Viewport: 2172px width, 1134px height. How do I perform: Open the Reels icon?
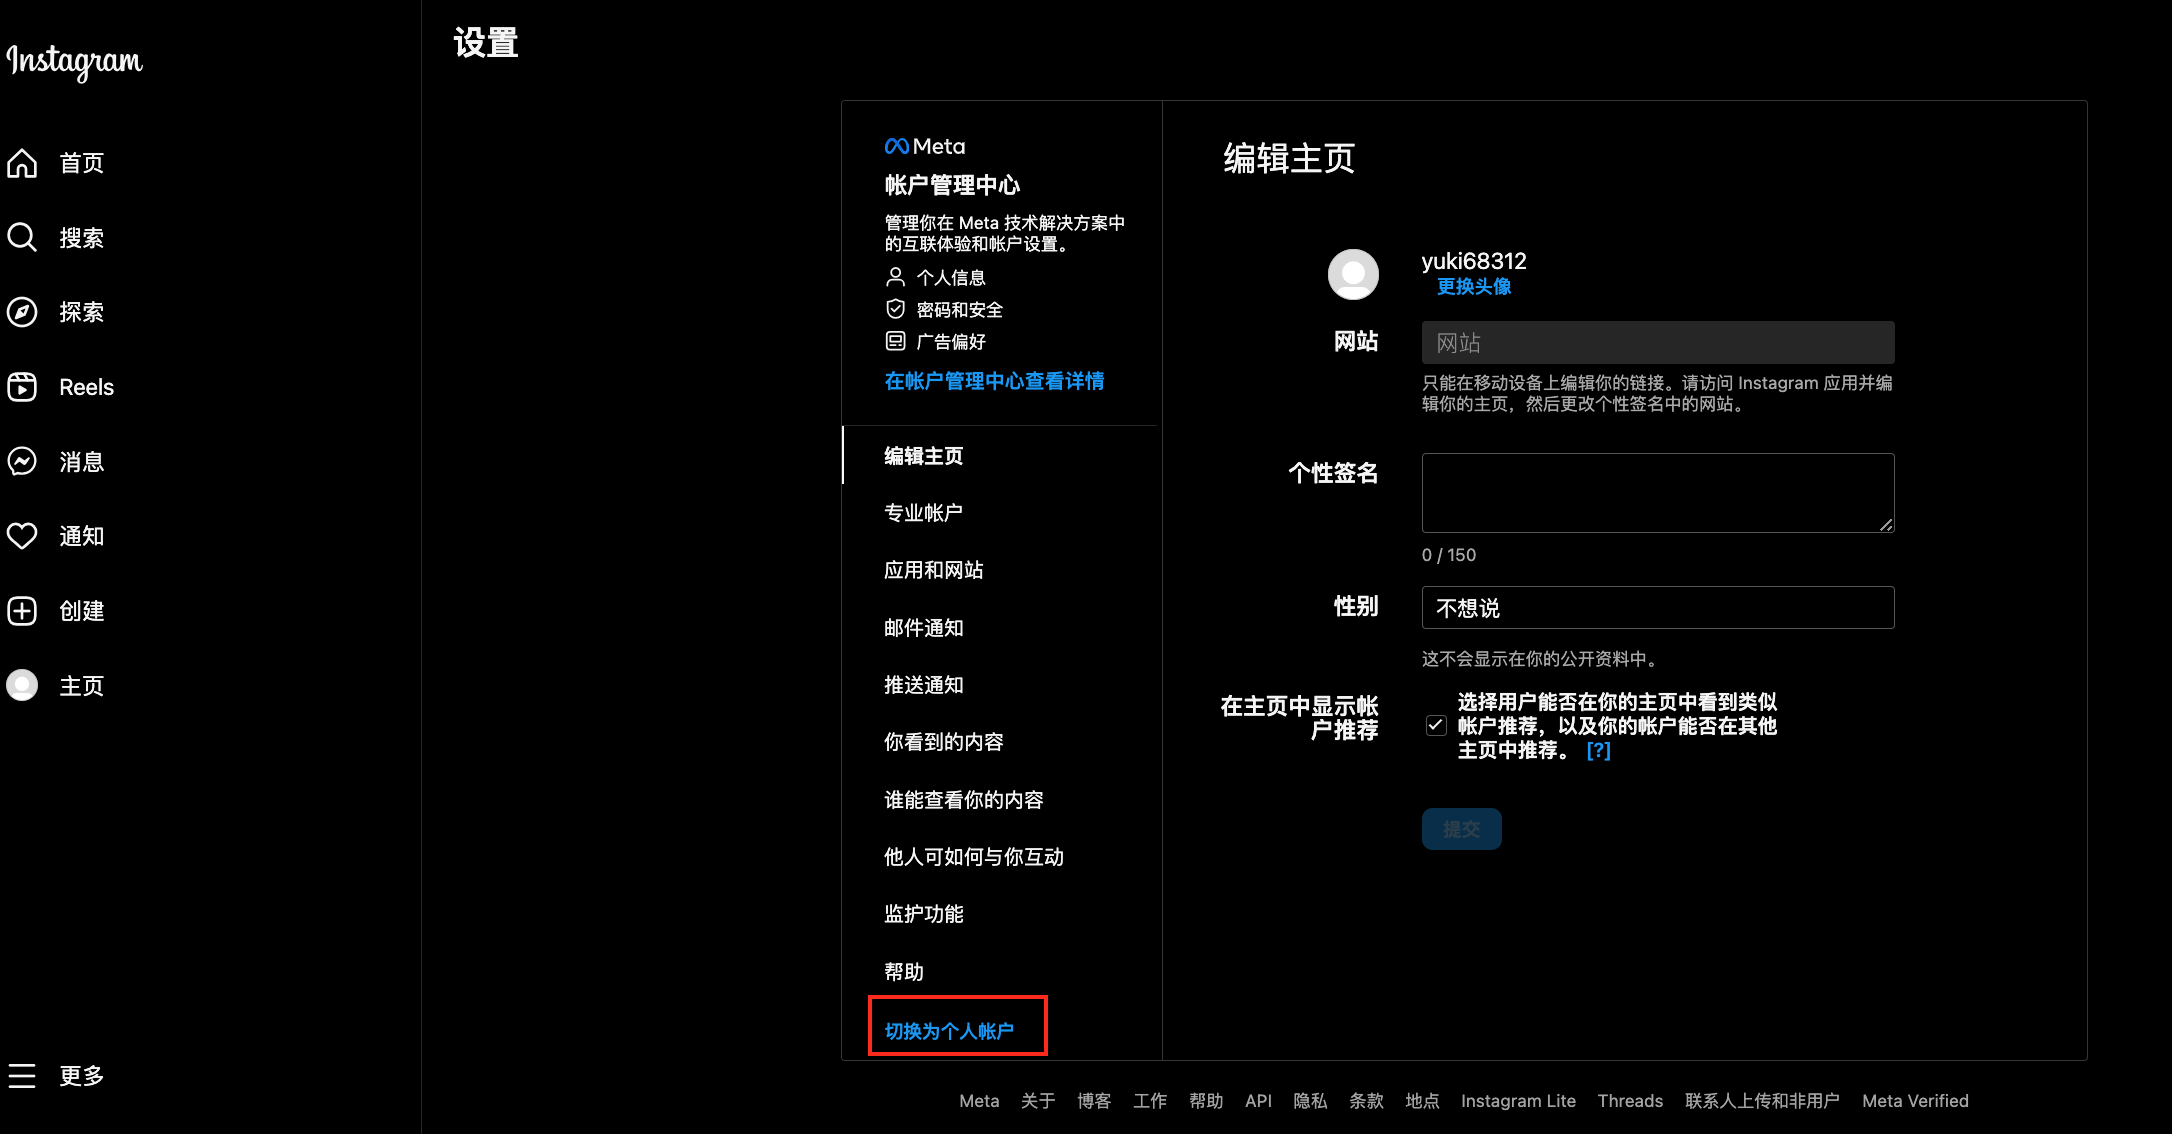[22, 387]
